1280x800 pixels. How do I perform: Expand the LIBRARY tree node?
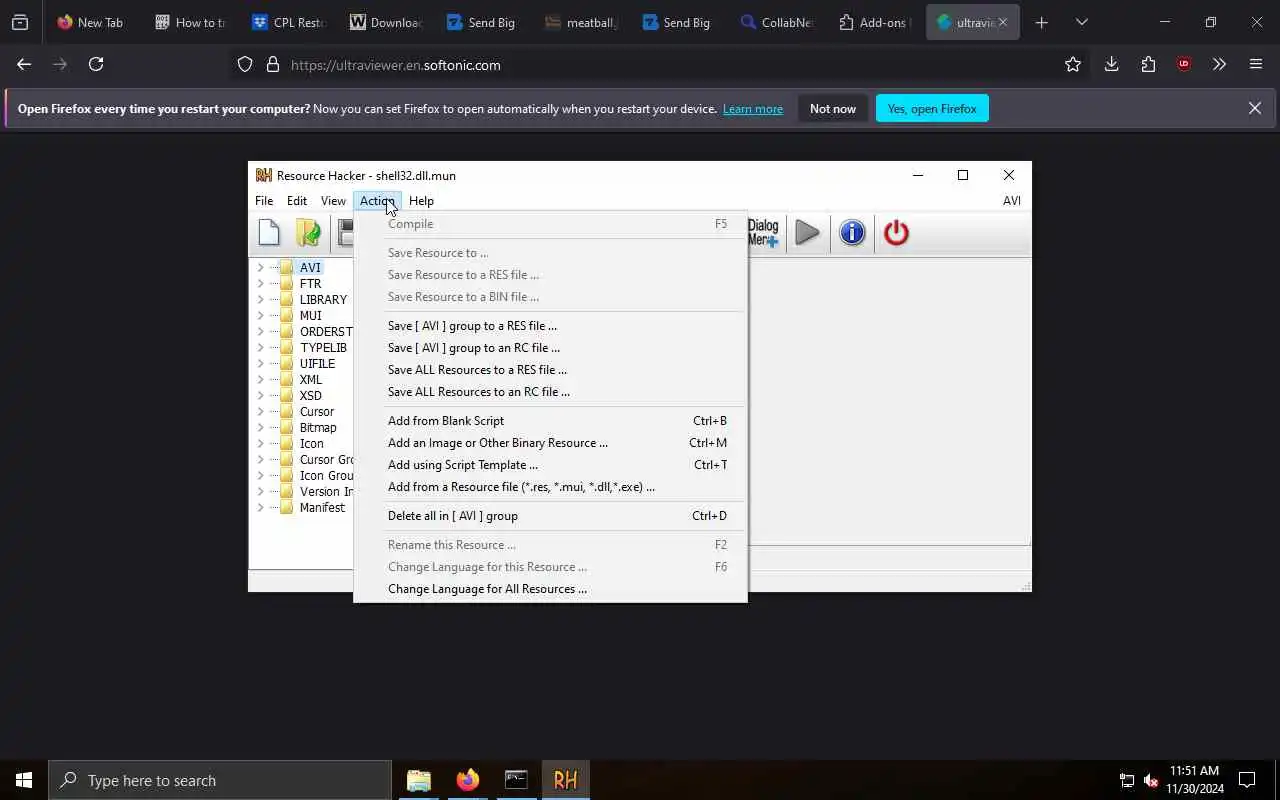pos(260,300)
